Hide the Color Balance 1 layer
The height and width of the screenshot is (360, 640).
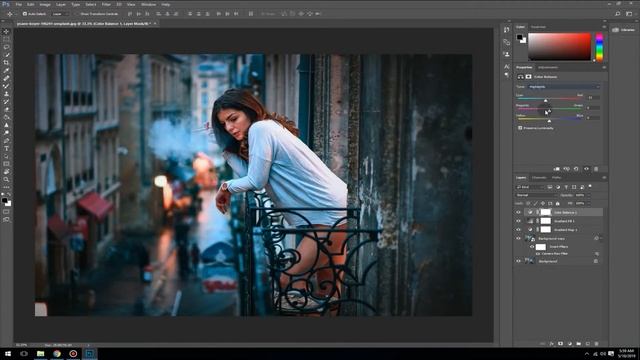click(518, 212)
